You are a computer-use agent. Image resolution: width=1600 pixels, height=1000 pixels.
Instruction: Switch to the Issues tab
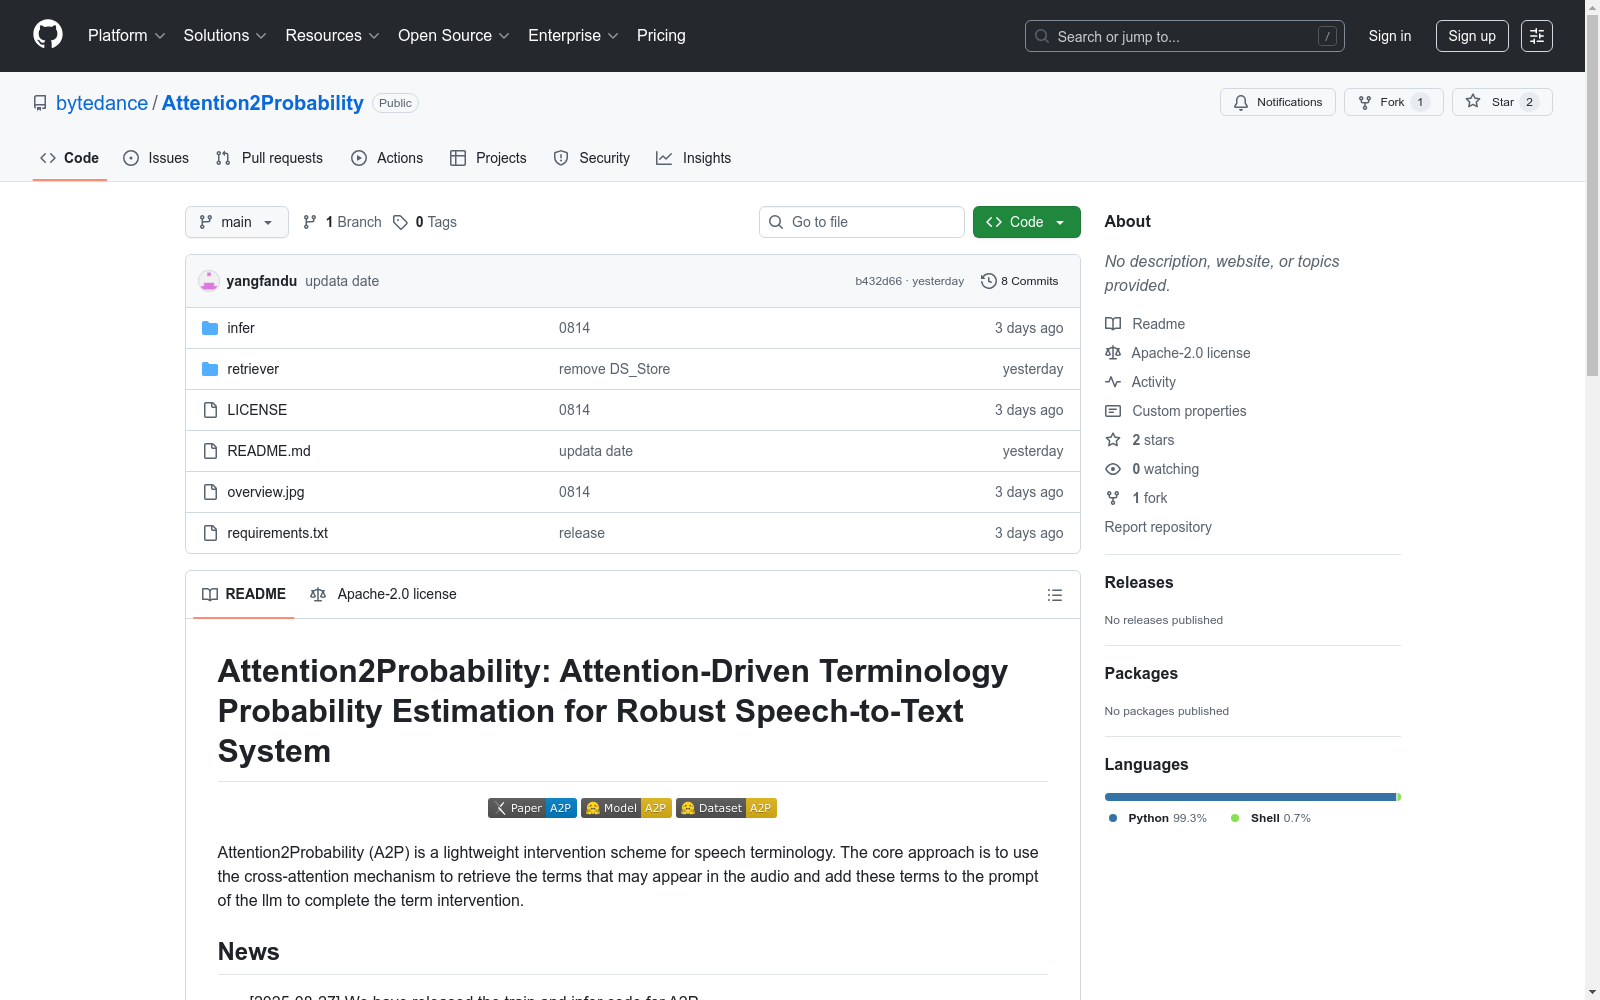point(156,158)
